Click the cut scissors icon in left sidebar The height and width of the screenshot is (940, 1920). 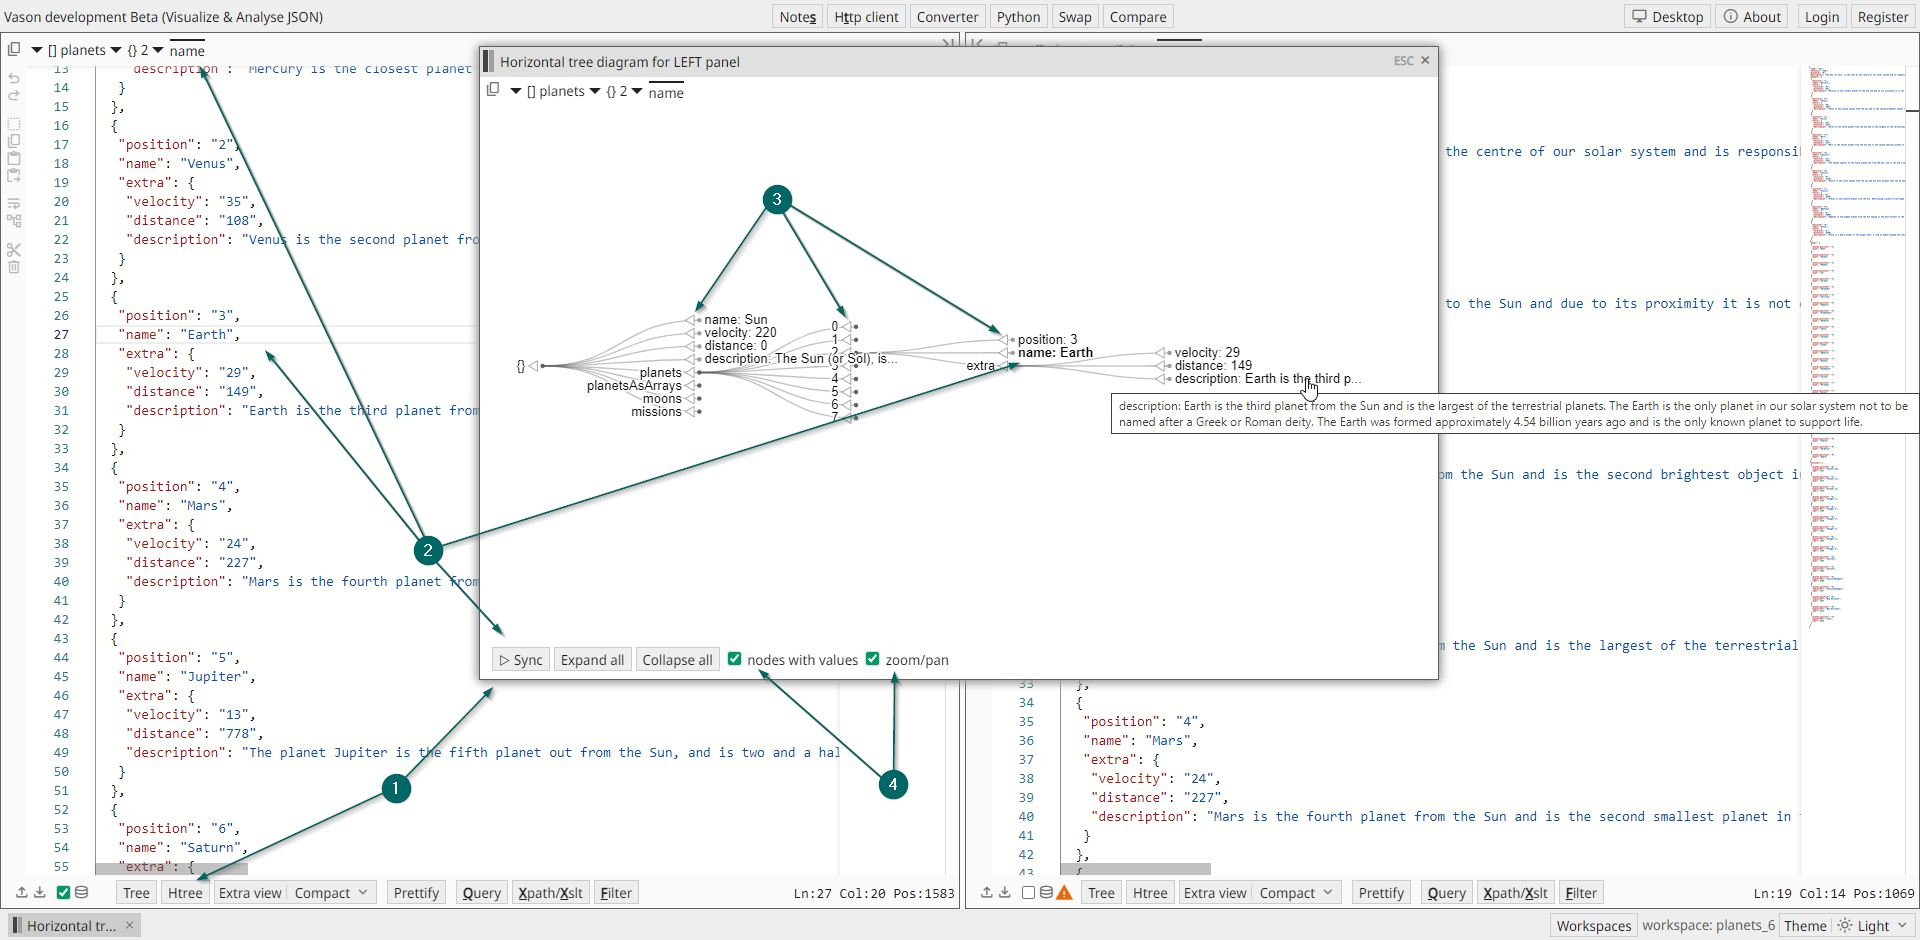(14, 249)
